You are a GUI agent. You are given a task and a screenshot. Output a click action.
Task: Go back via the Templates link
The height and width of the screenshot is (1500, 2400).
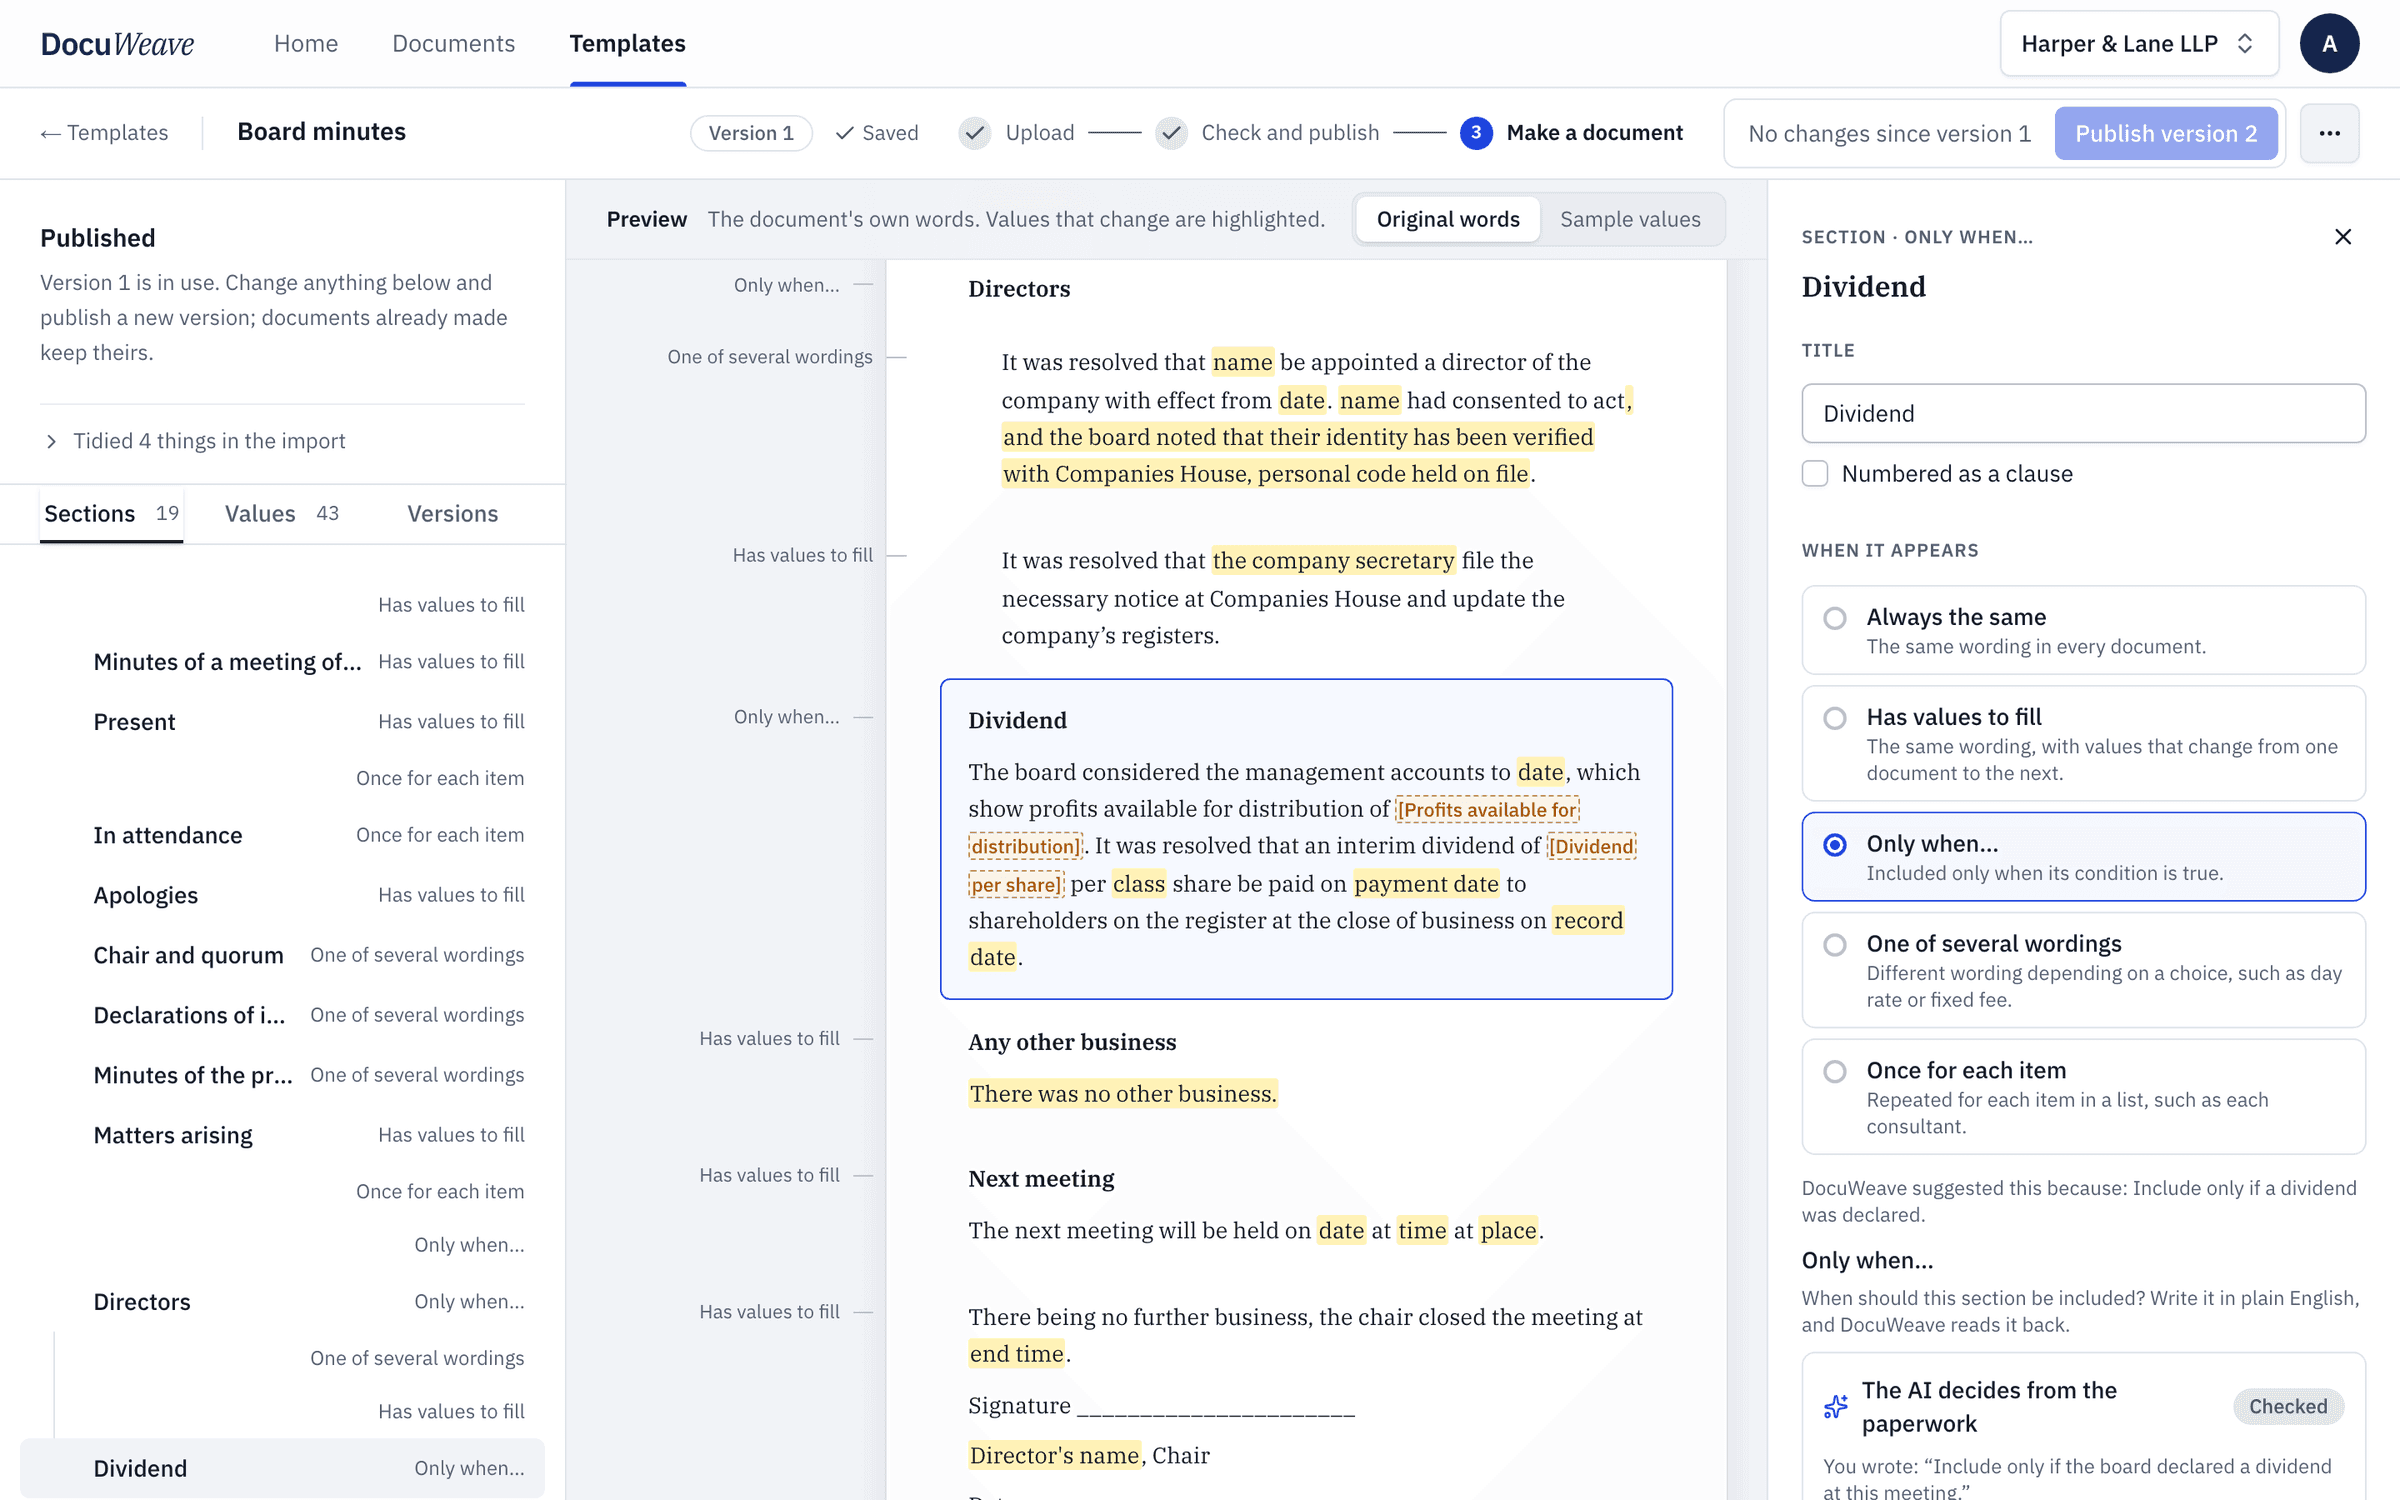pos(104,132)
